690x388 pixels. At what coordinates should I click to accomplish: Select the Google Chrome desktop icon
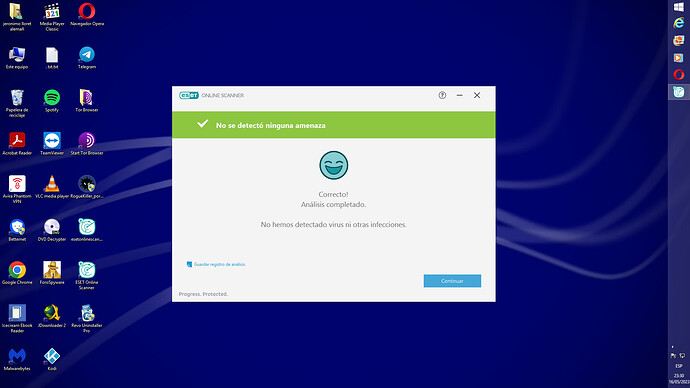coord(17,273)
